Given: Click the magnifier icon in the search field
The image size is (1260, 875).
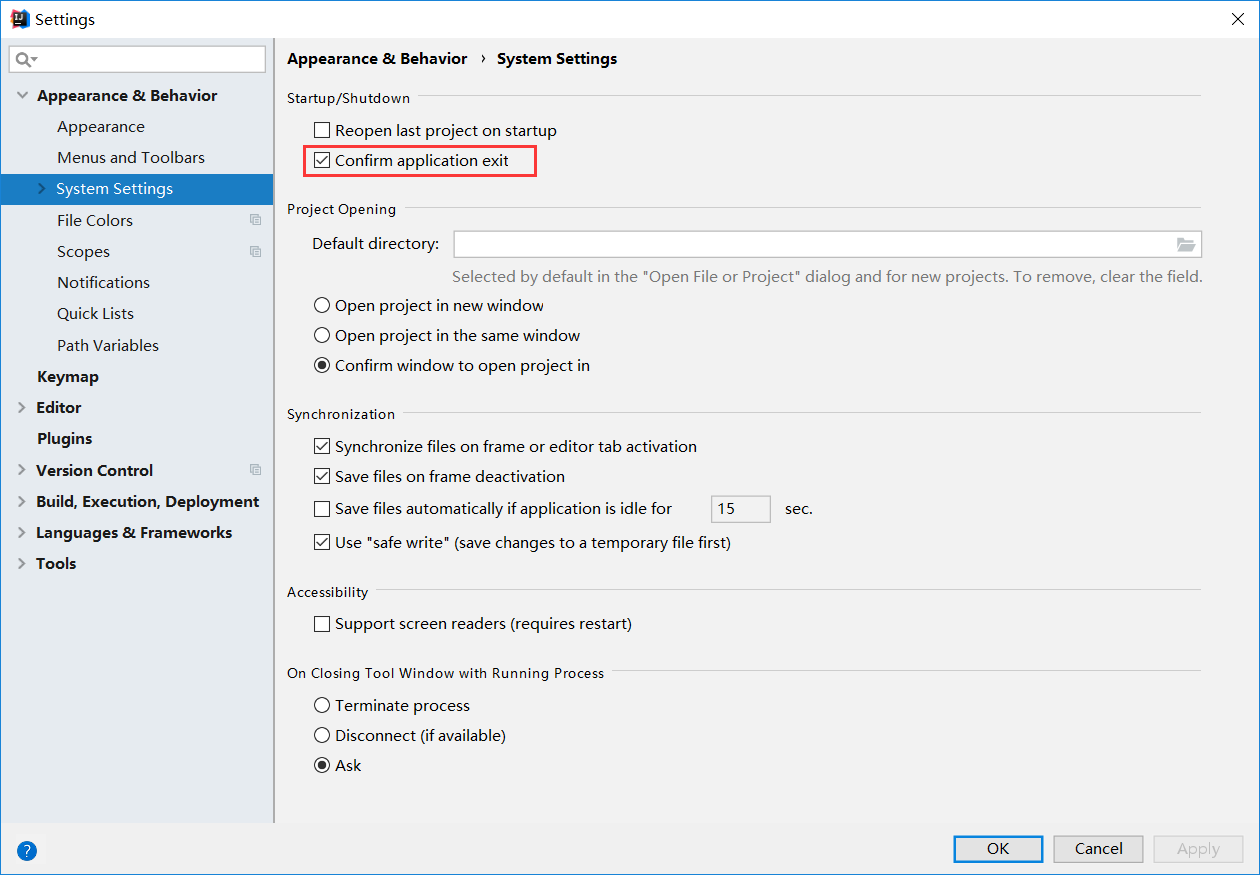Looking at the screenshot, I should point(23,59).
